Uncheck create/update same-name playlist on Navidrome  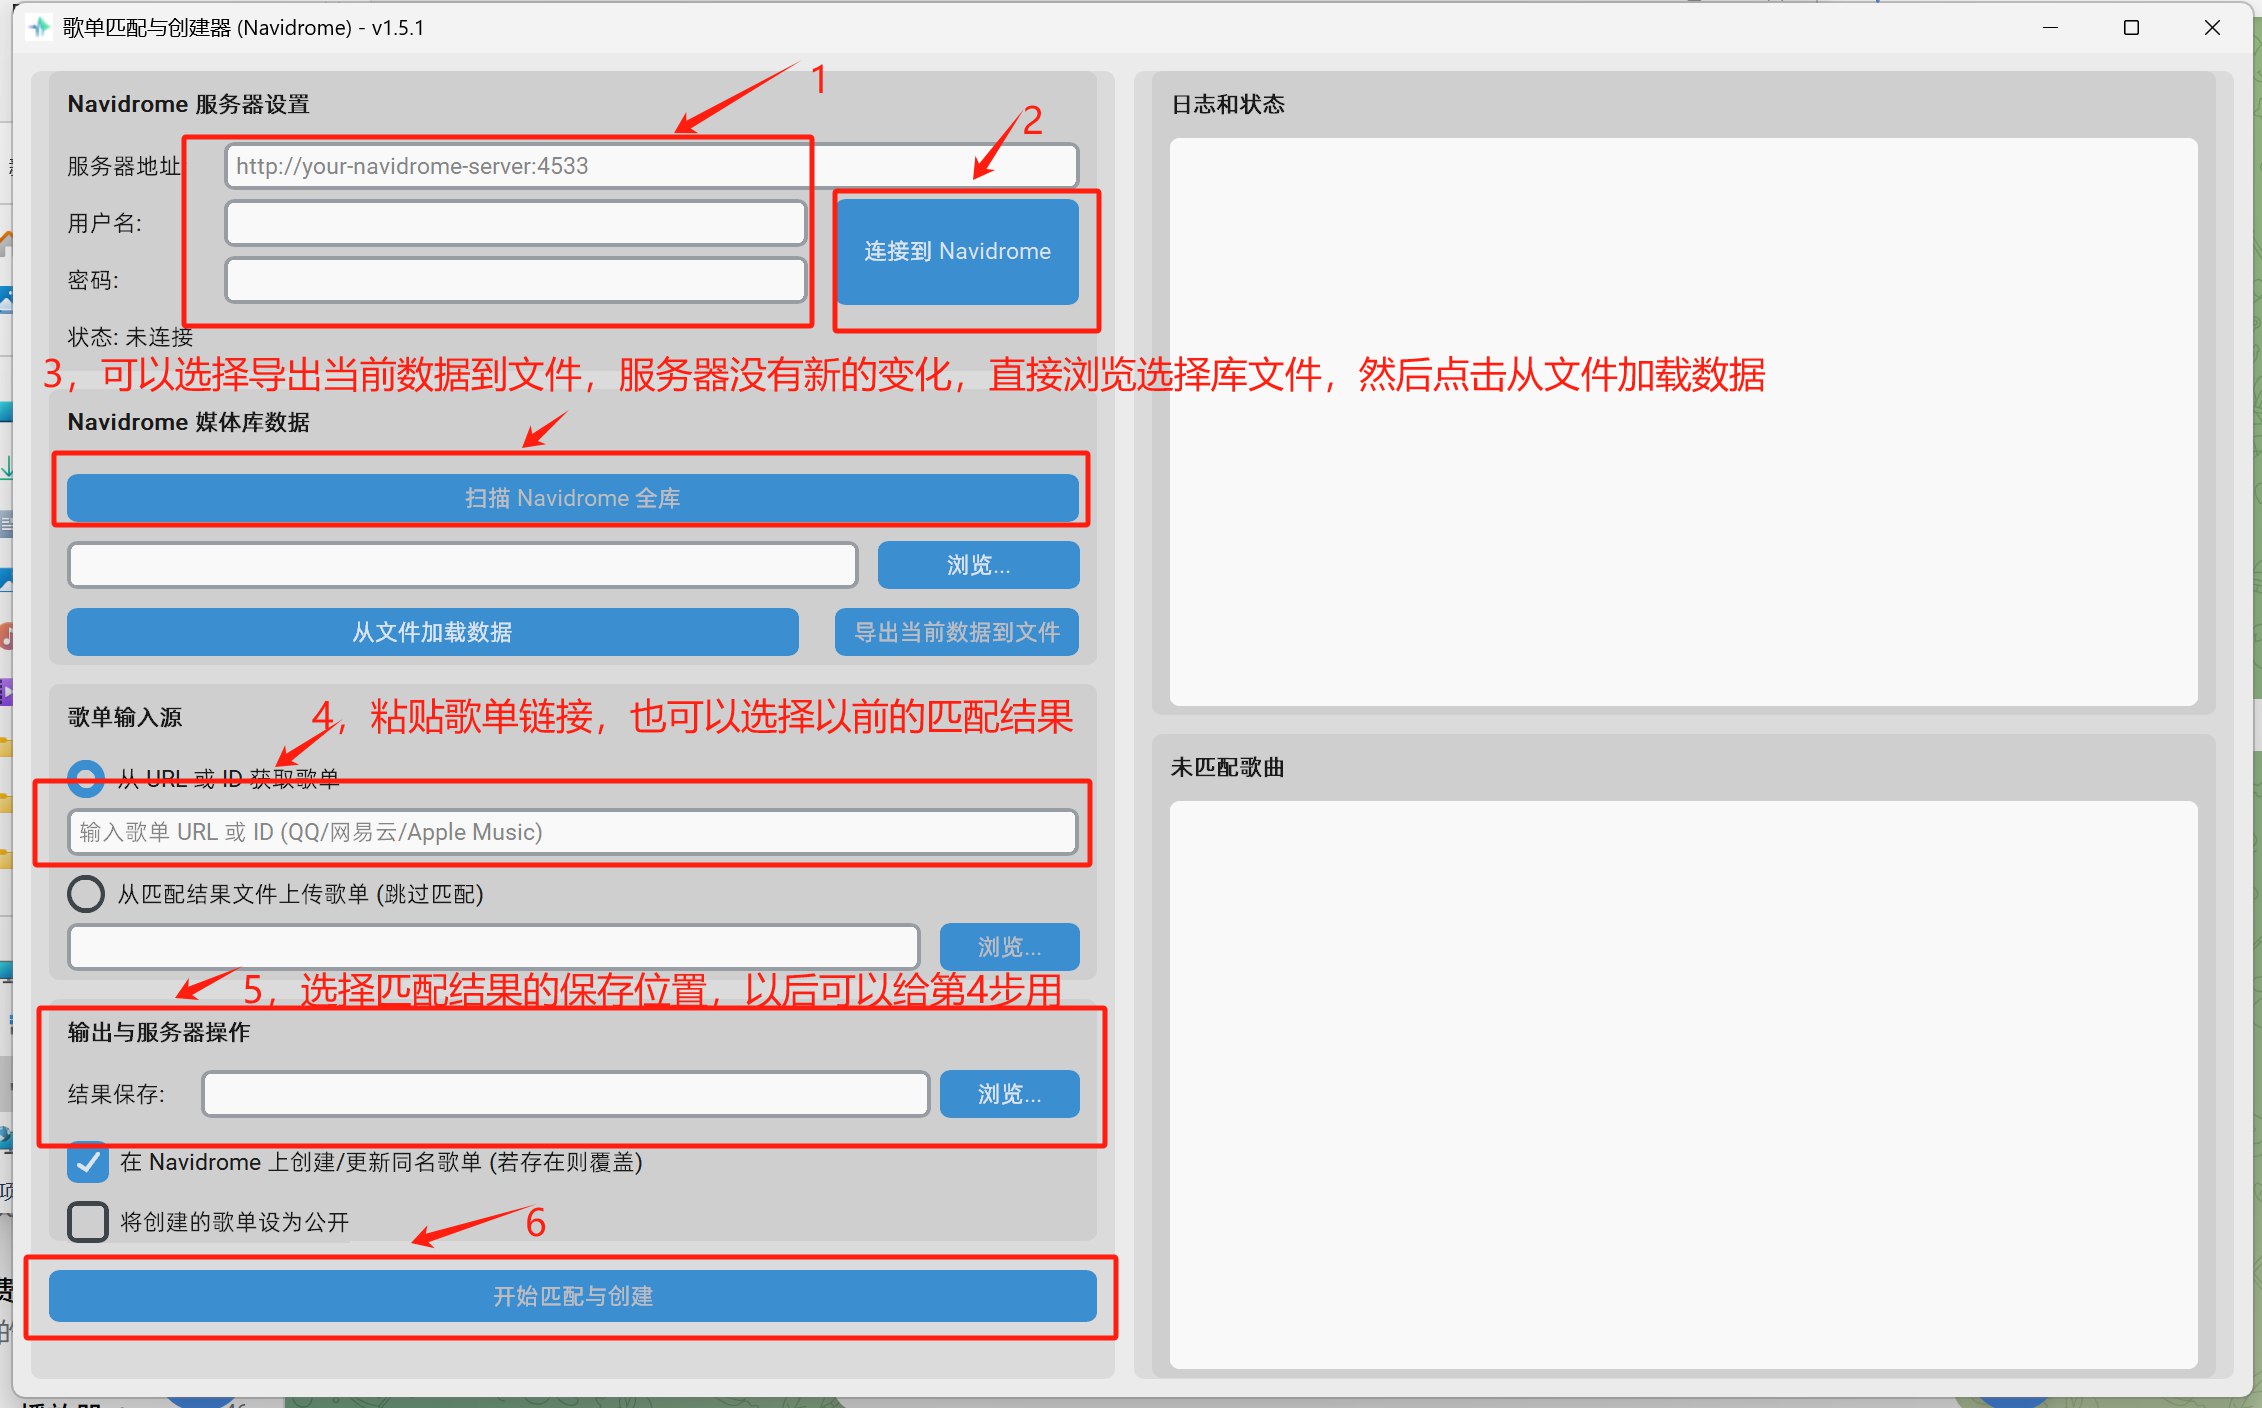pos(88,1162)
